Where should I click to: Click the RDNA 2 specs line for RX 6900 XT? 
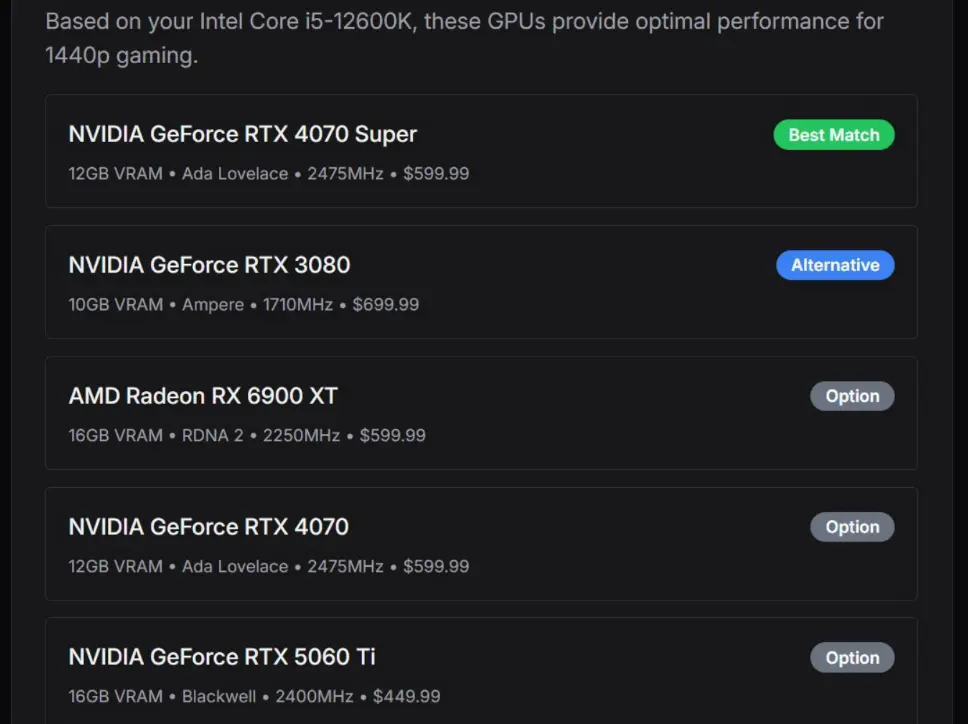(247, 435)
